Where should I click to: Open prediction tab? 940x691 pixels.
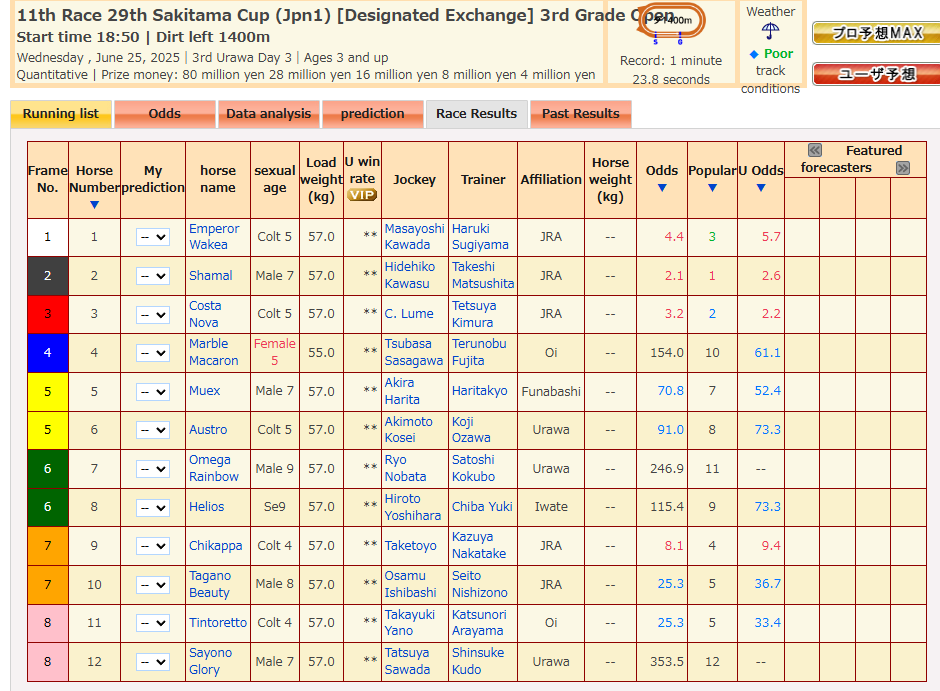(x=372, y=114)
